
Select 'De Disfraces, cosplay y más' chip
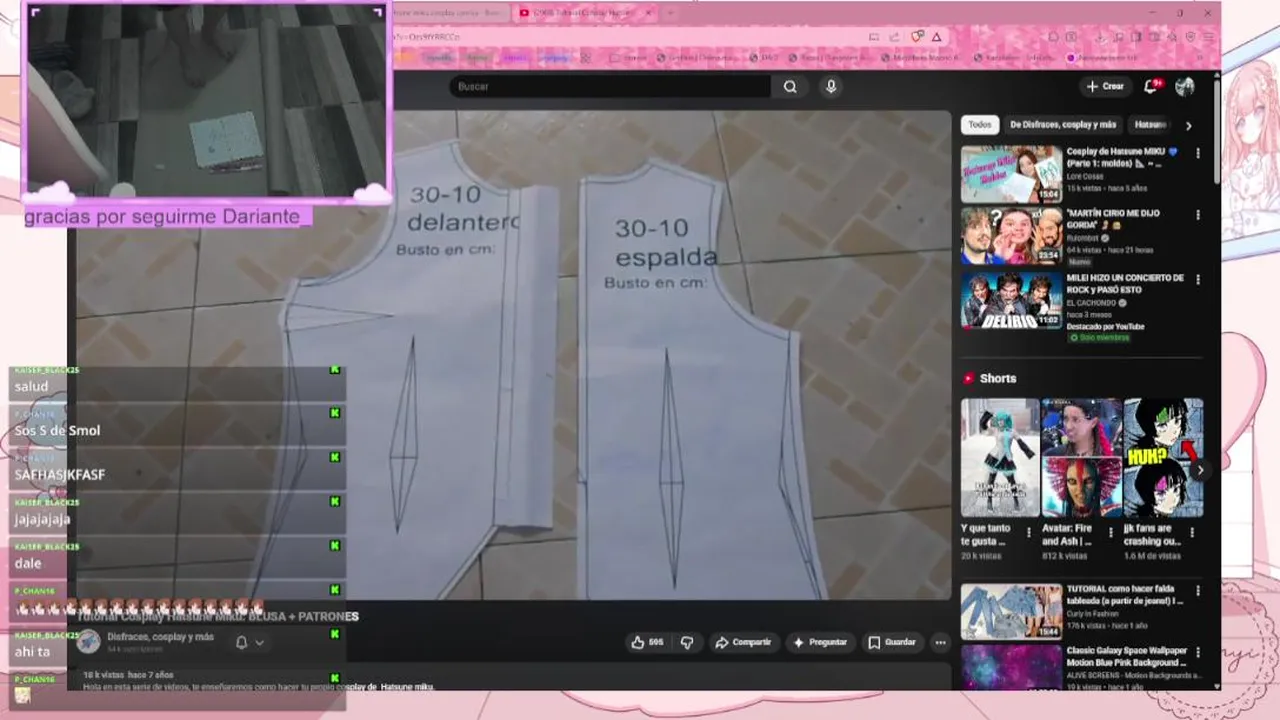coord(1063,125)
